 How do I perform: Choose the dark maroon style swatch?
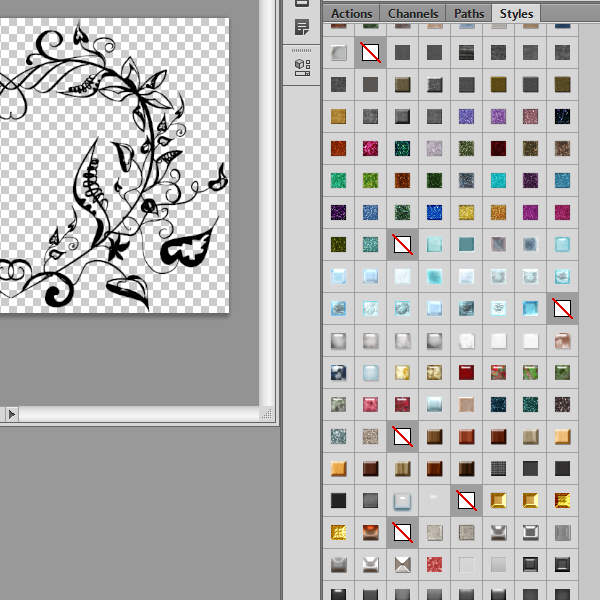tap(498, 148)
